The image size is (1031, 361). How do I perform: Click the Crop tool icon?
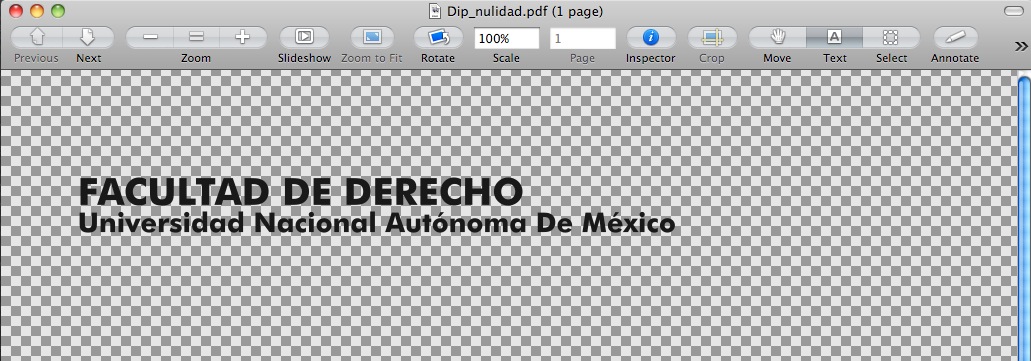pos(711,37)
